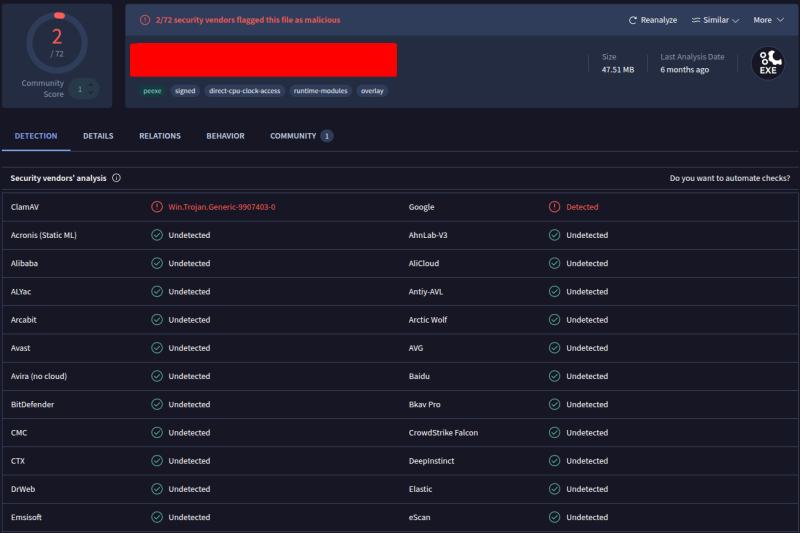Click Win.Trojan.Generic-9907403-0 detection text
This screenshot has width=800, height=533.
coord(222,207)
